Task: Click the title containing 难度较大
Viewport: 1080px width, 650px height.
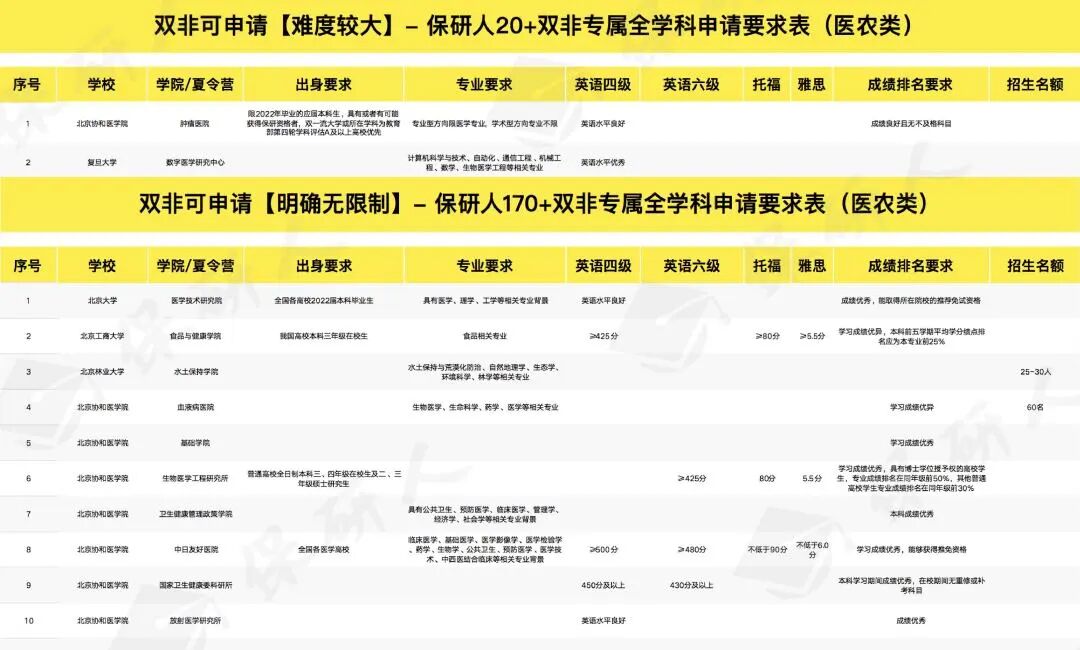Action: tap(533, 25)
